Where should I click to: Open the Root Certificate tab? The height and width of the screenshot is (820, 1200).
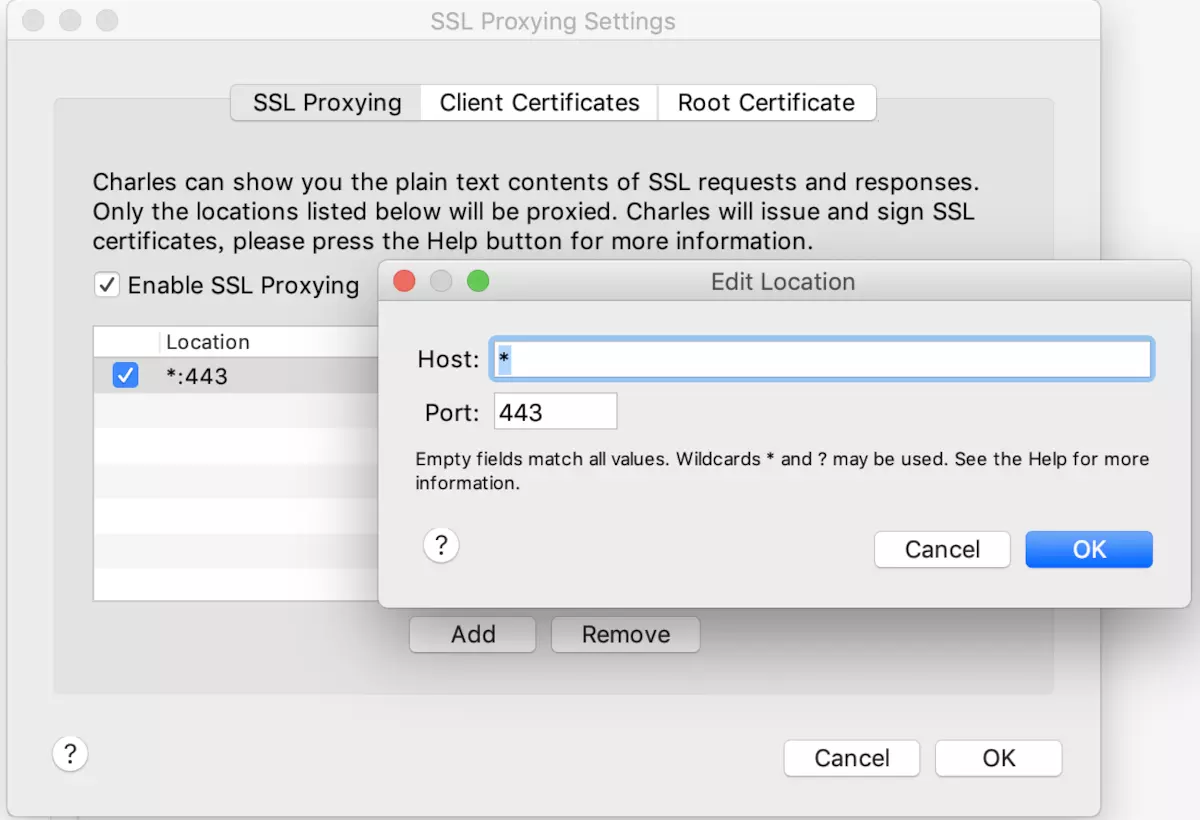[x=767, y=102]
